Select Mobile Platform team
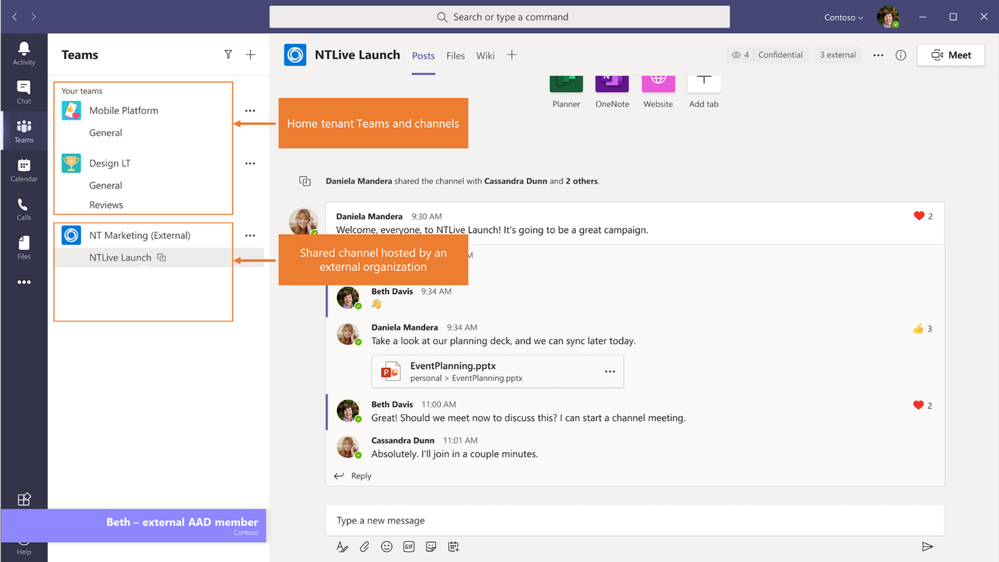The width and height of the screenshot is (999, 562). 124,110
